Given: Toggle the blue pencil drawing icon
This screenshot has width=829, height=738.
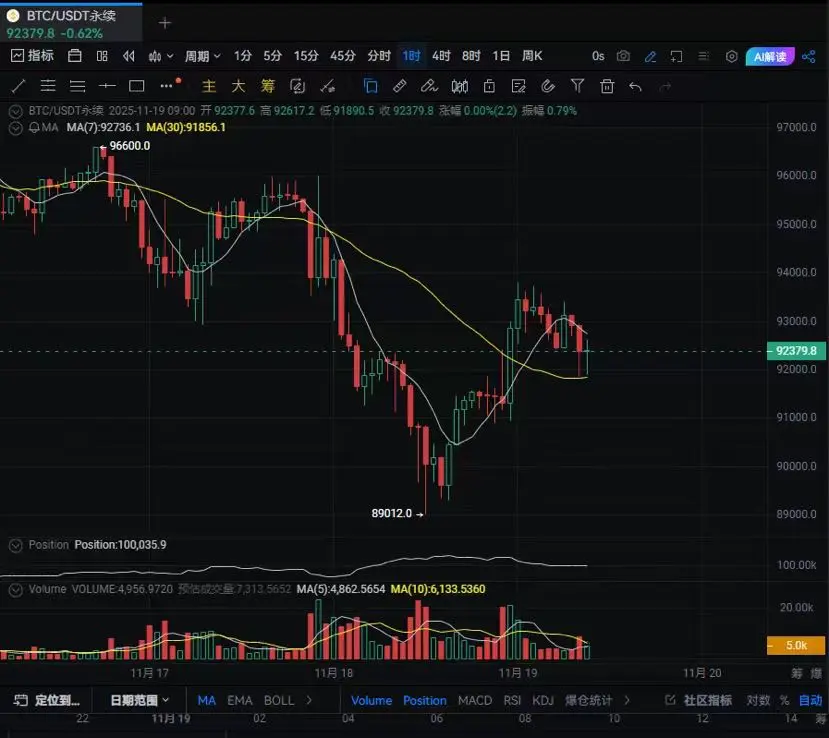Looking at the screenshot, I should pyautogui.click(x=650, y=57).
